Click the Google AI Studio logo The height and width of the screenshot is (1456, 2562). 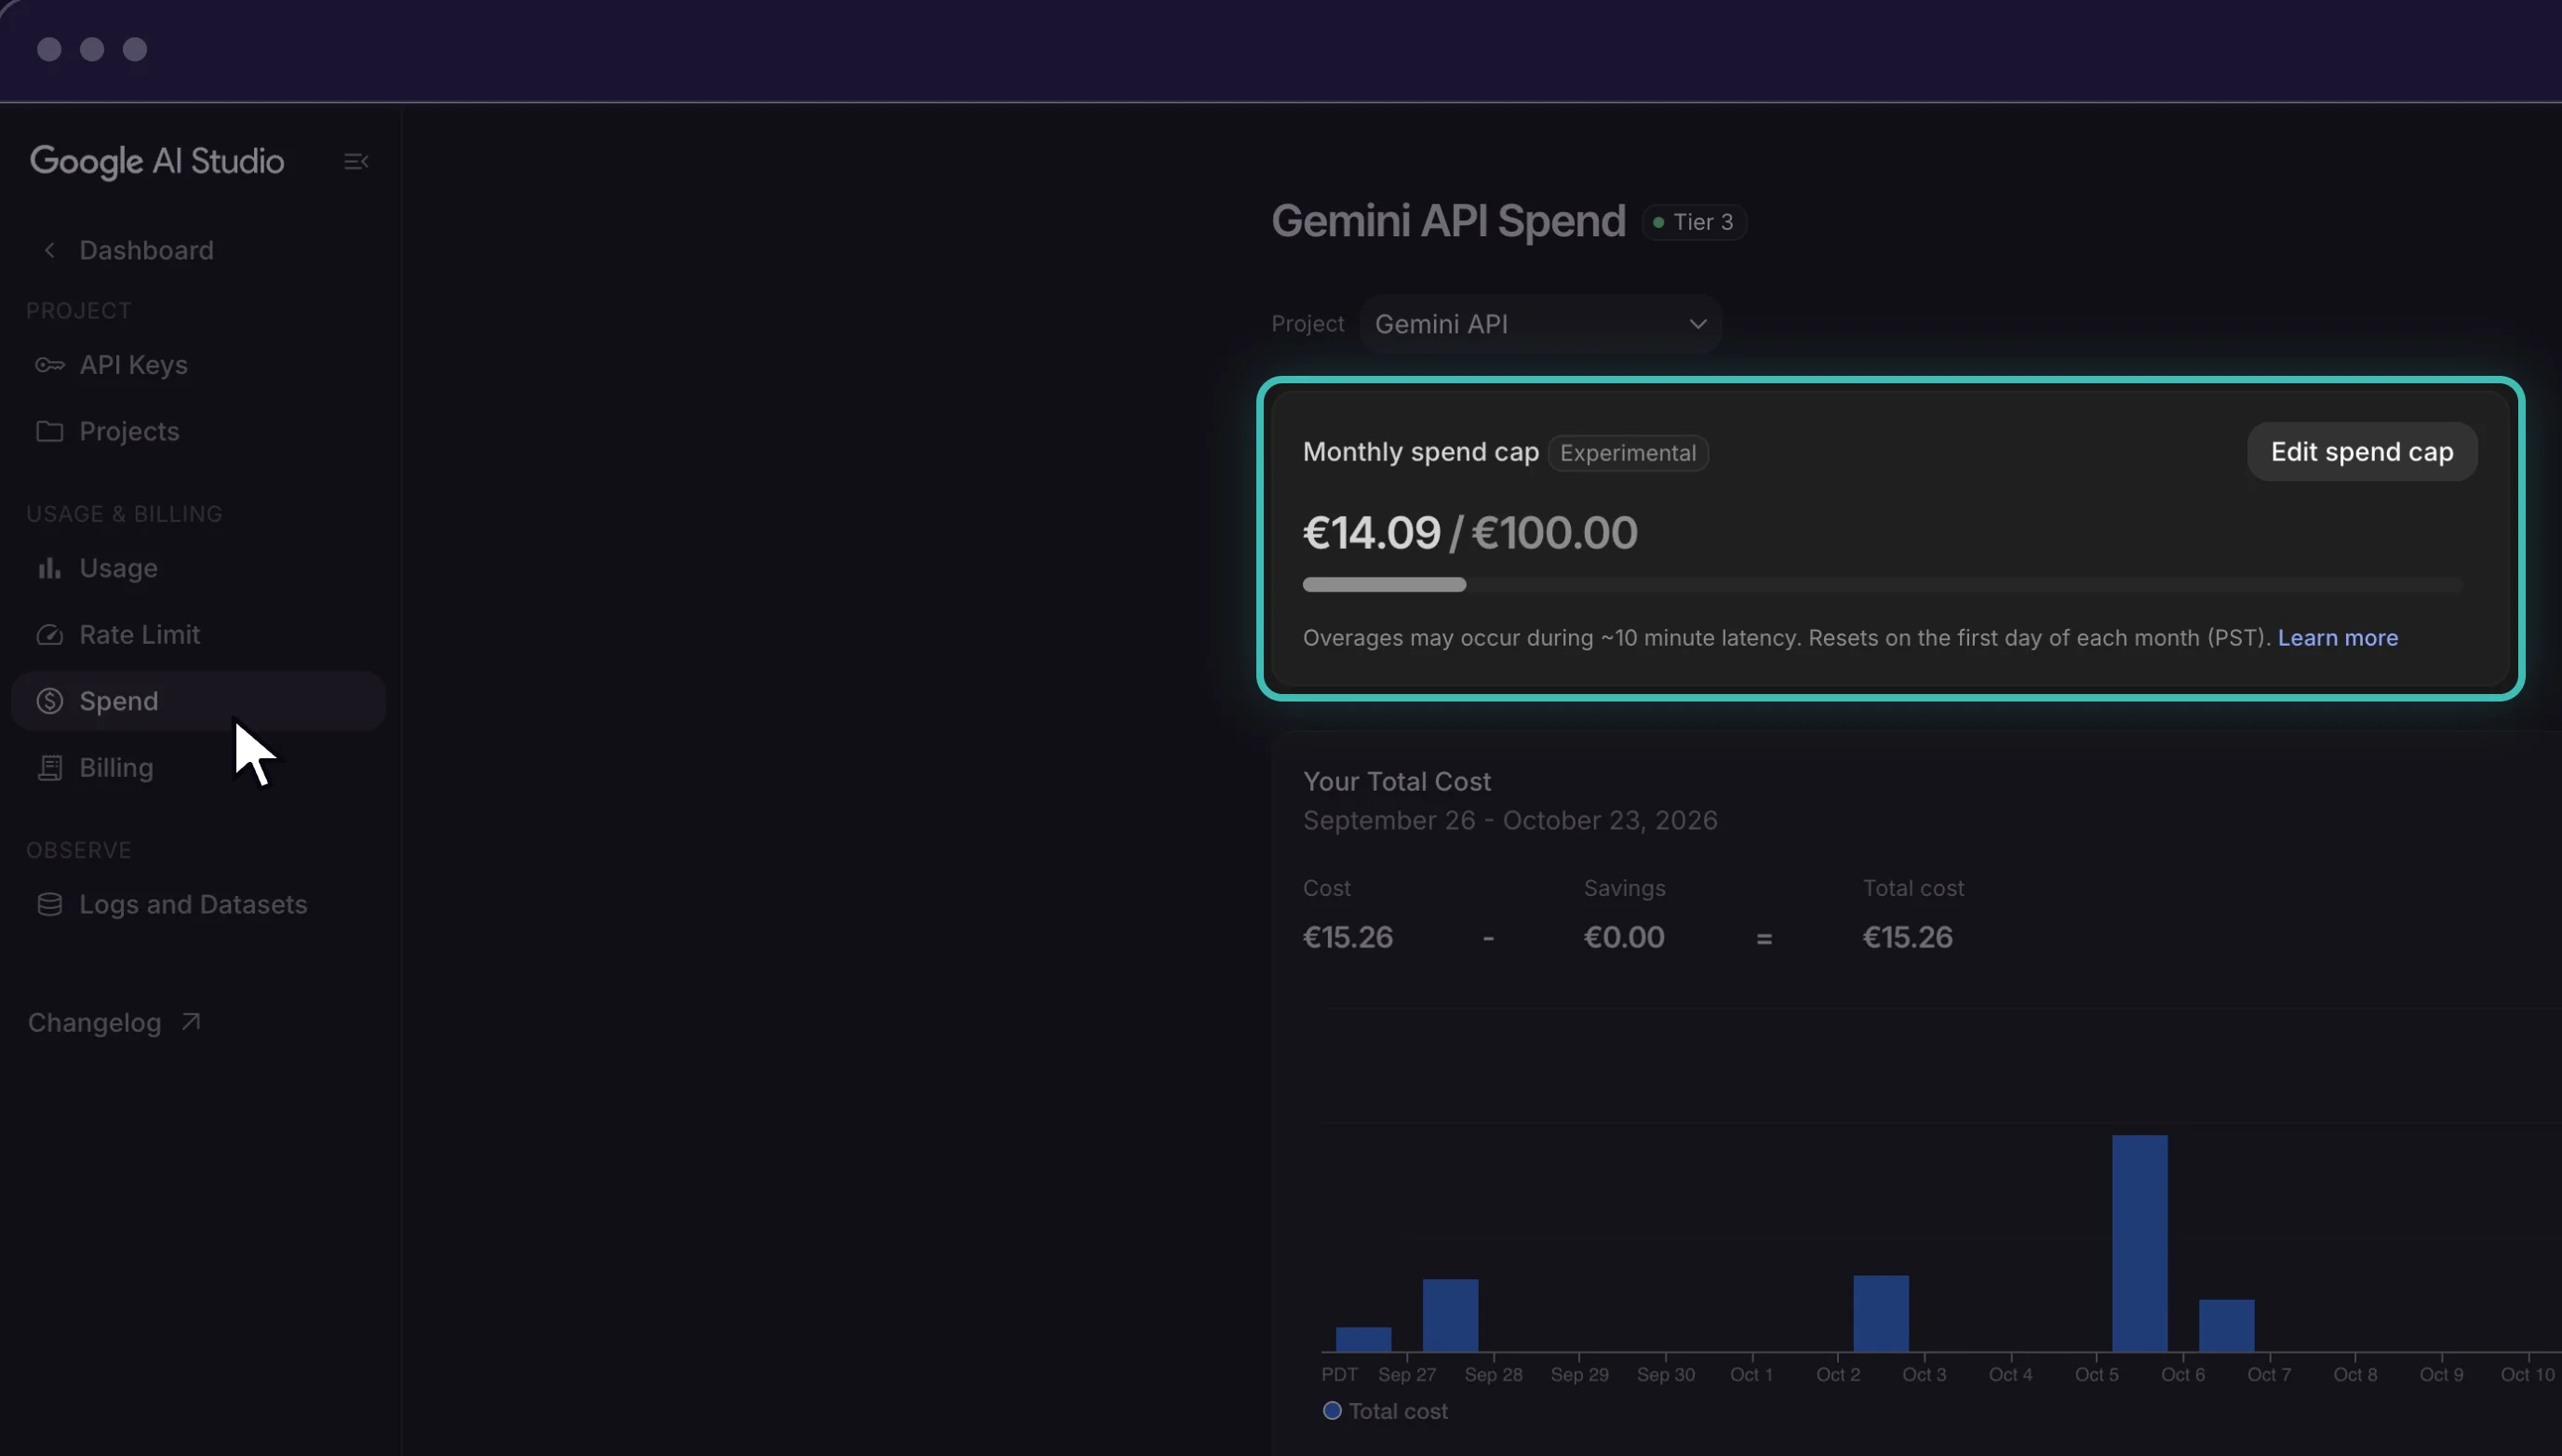(157, 161)
